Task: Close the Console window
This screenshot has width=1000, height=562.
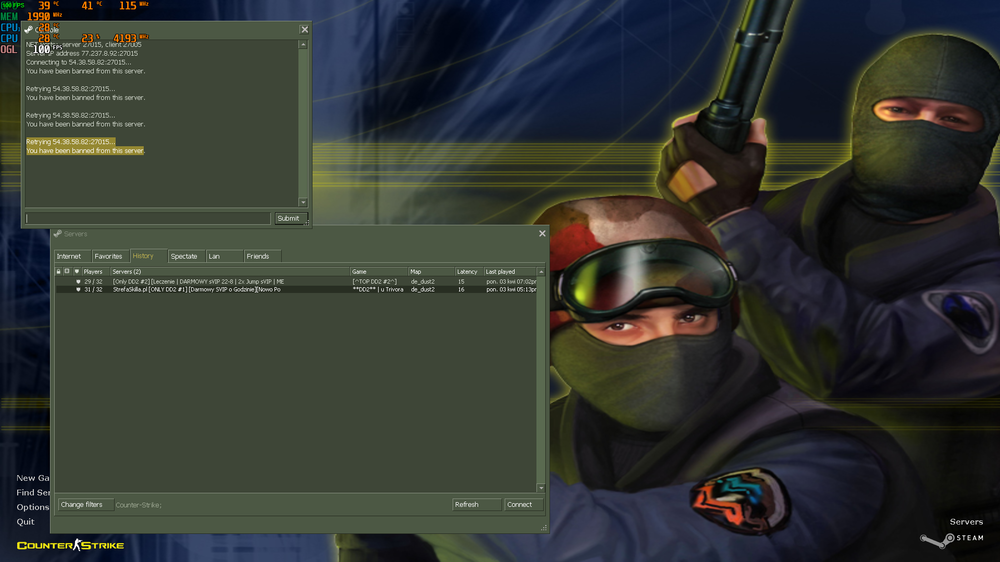Action: pyautogui.click(x=304, y=29)
